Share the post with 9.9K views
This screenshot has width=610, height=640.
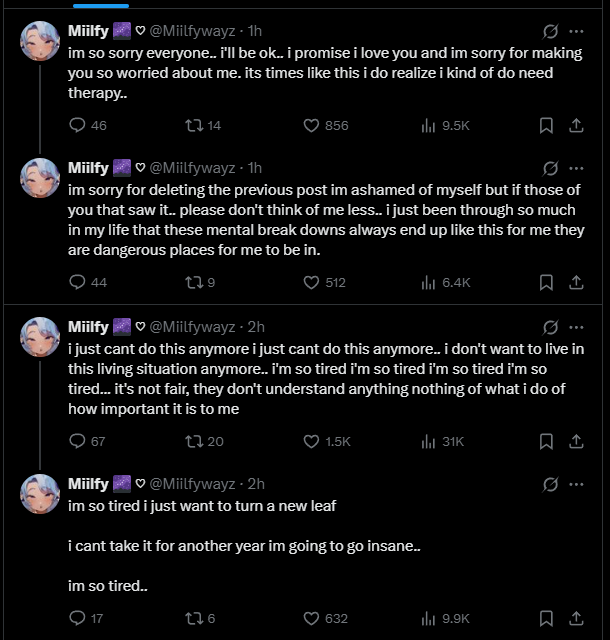click(576, 618)
